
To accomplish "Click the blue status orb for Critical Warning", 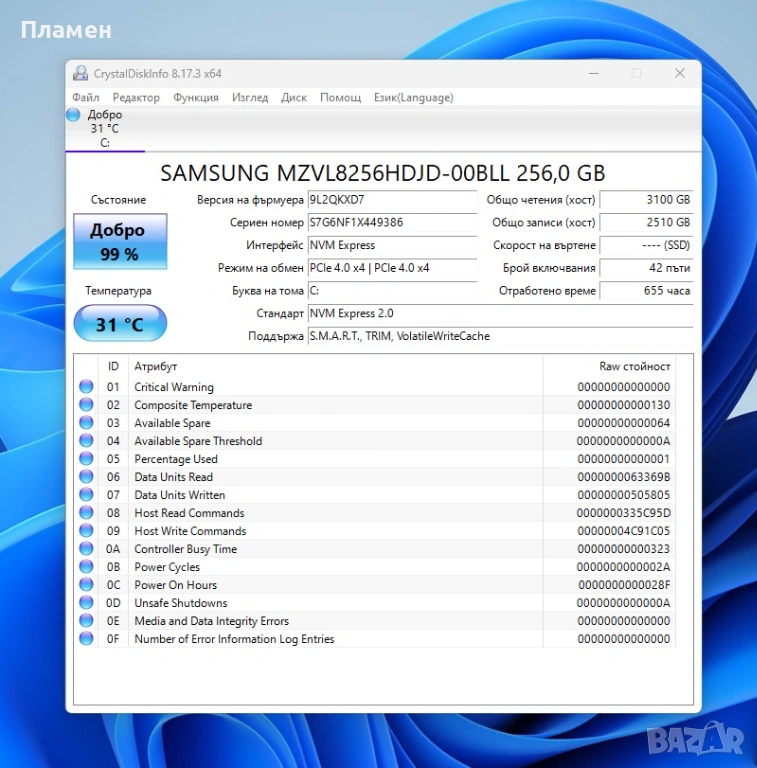I will pyautogui.click(x=86, y=387).
